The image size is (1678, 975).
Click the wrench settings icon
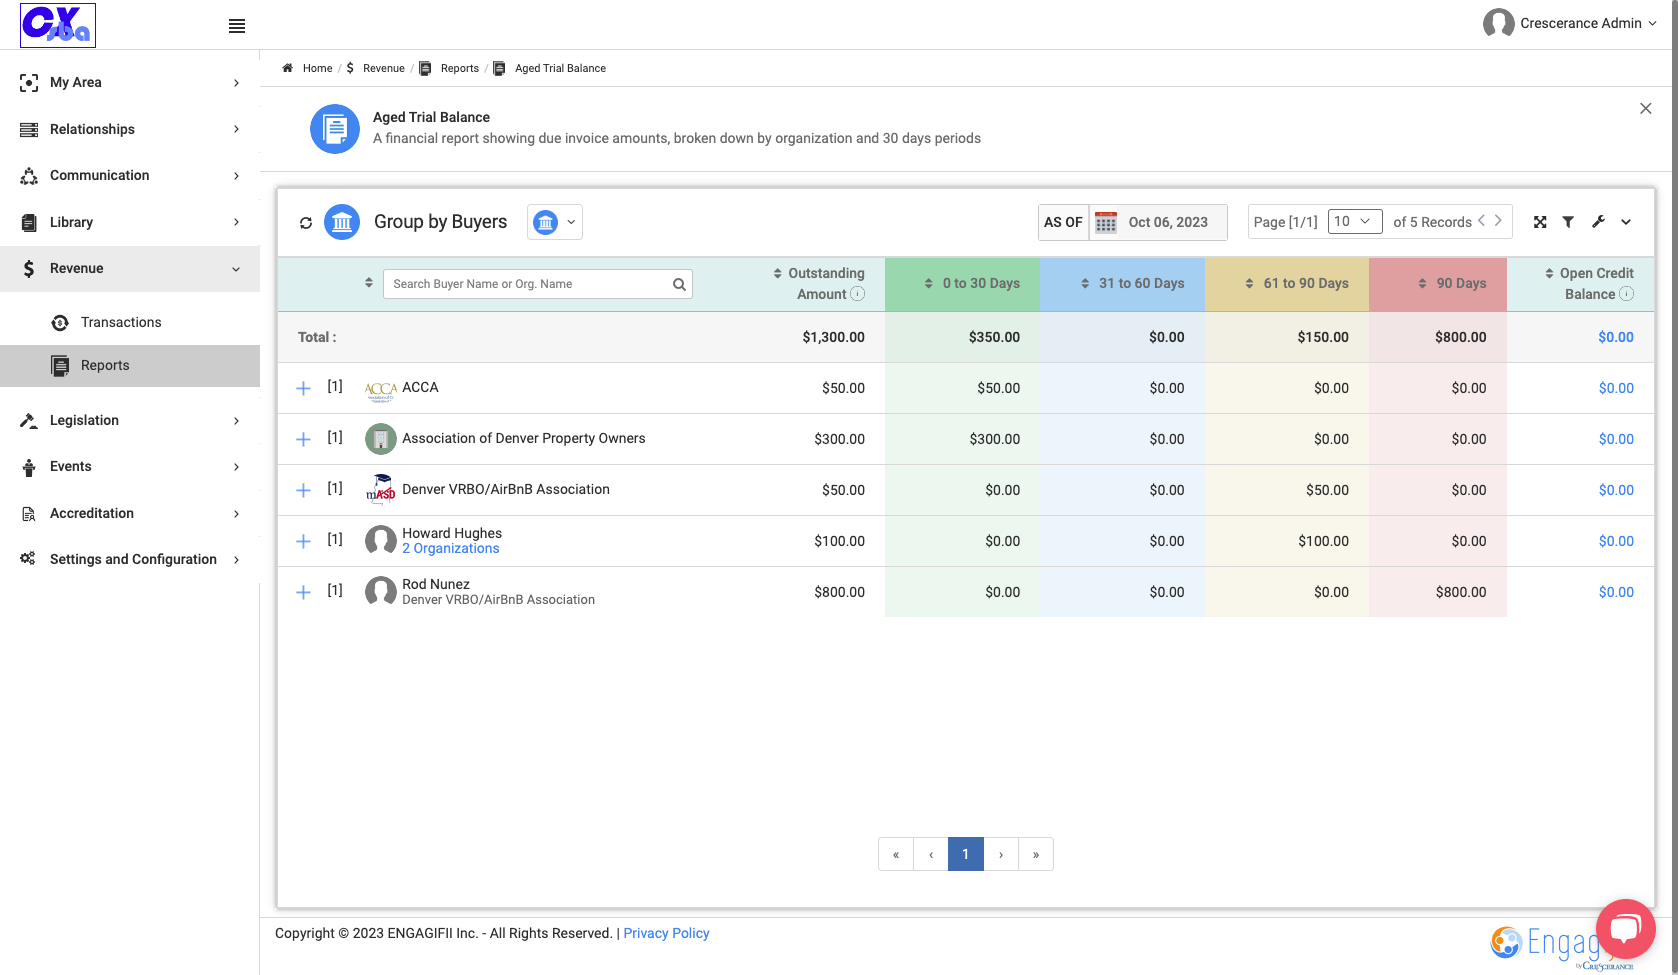[1598, 222]
